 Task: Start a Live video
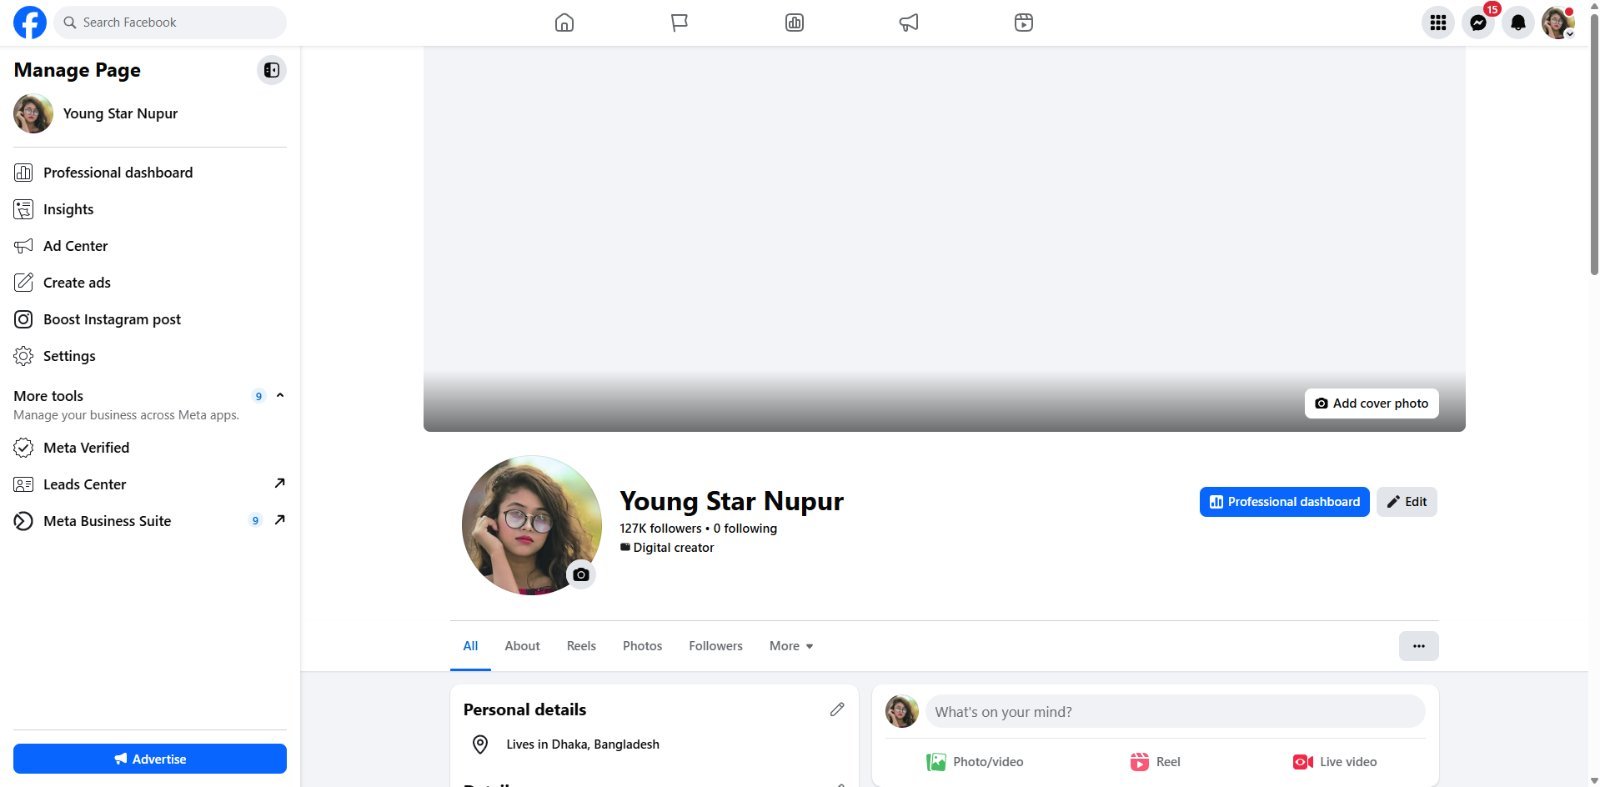[1335, 762]
